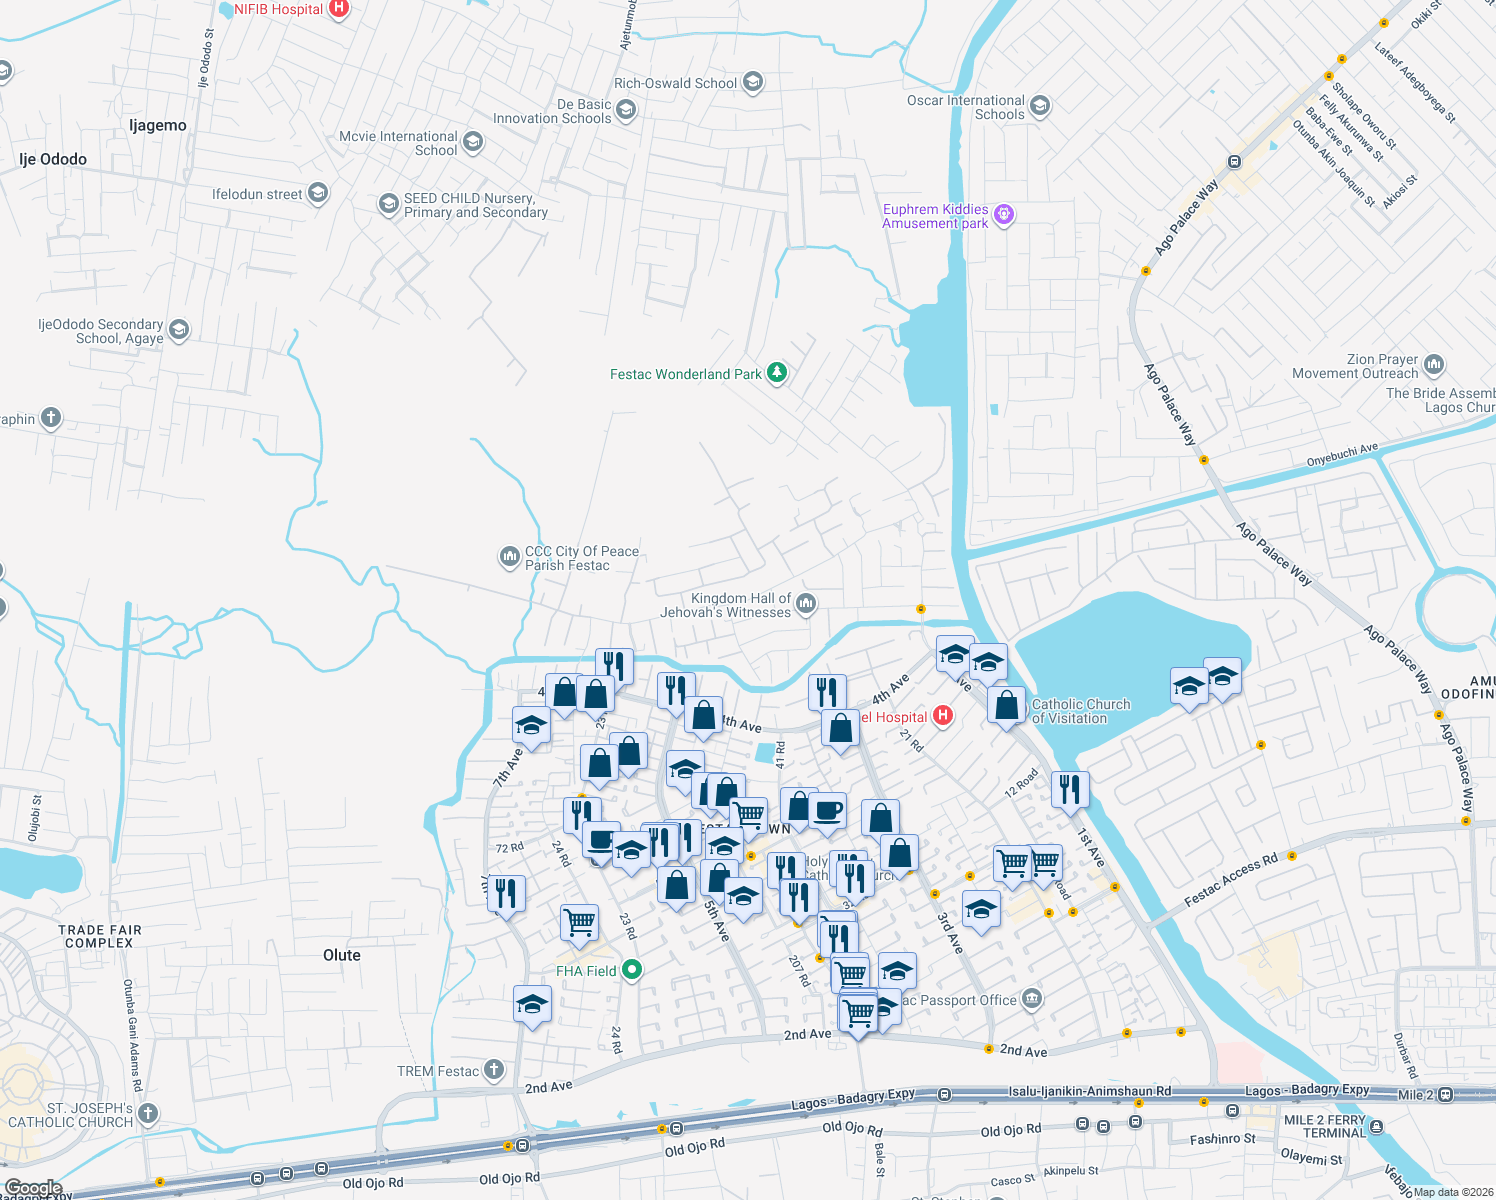Open the Festac Wonderland Park tree icon

pos(777,373)
